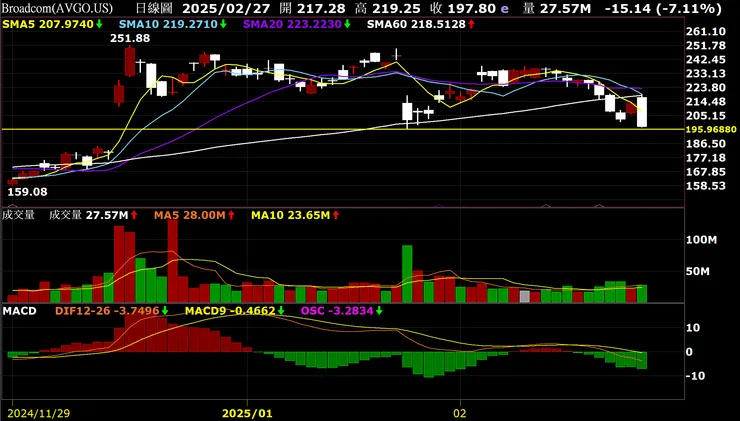Select the SMA60 218.5128 indicator label
Screen dimensions: 740x421
pos(416,24)
